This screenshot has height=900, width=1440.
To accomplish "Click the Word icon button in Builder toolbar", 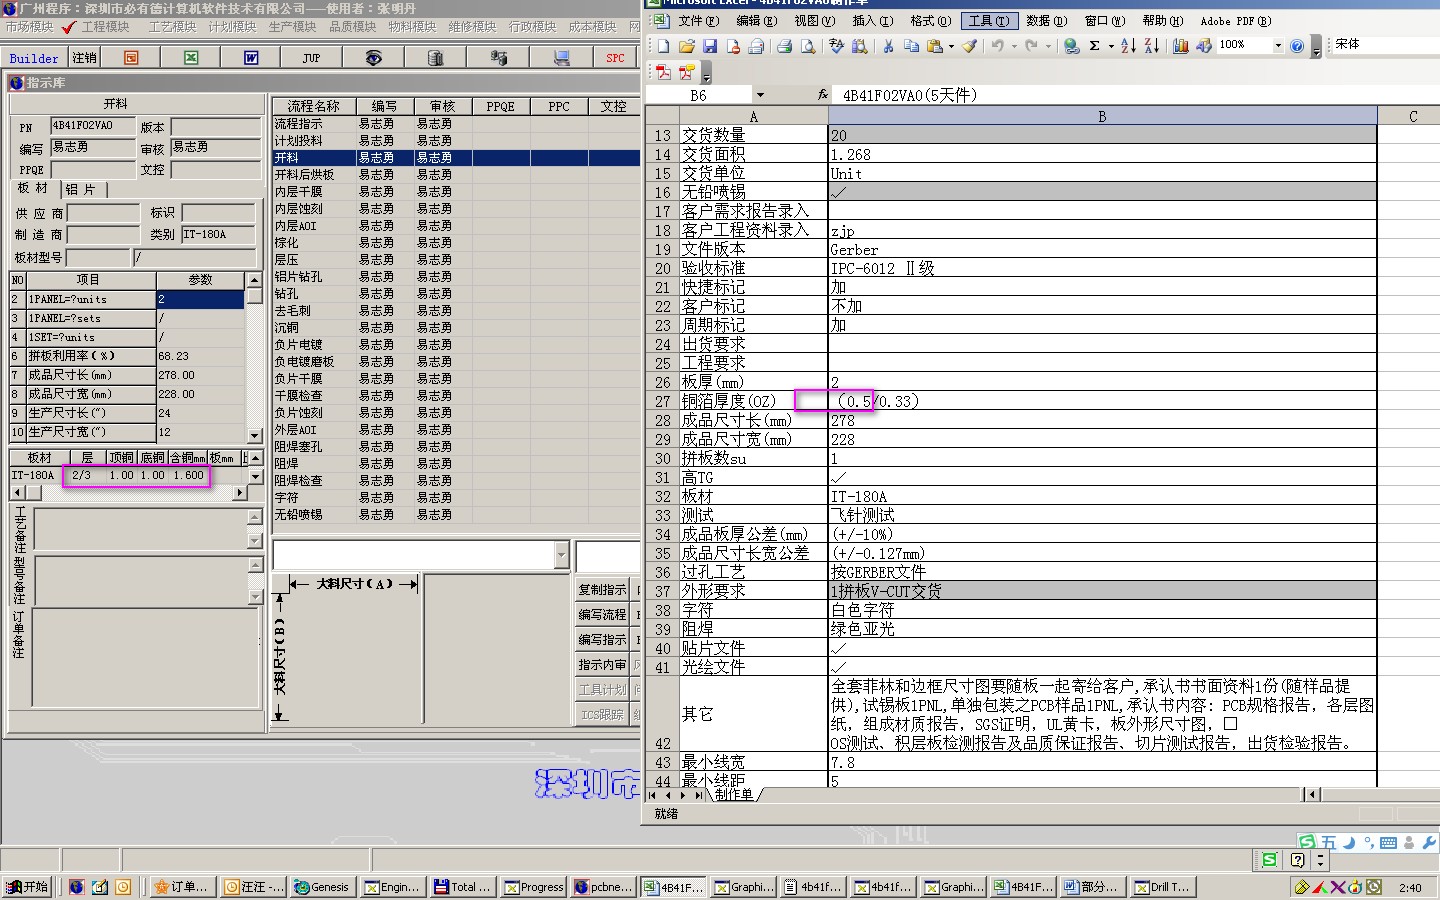I will (251, 58).
